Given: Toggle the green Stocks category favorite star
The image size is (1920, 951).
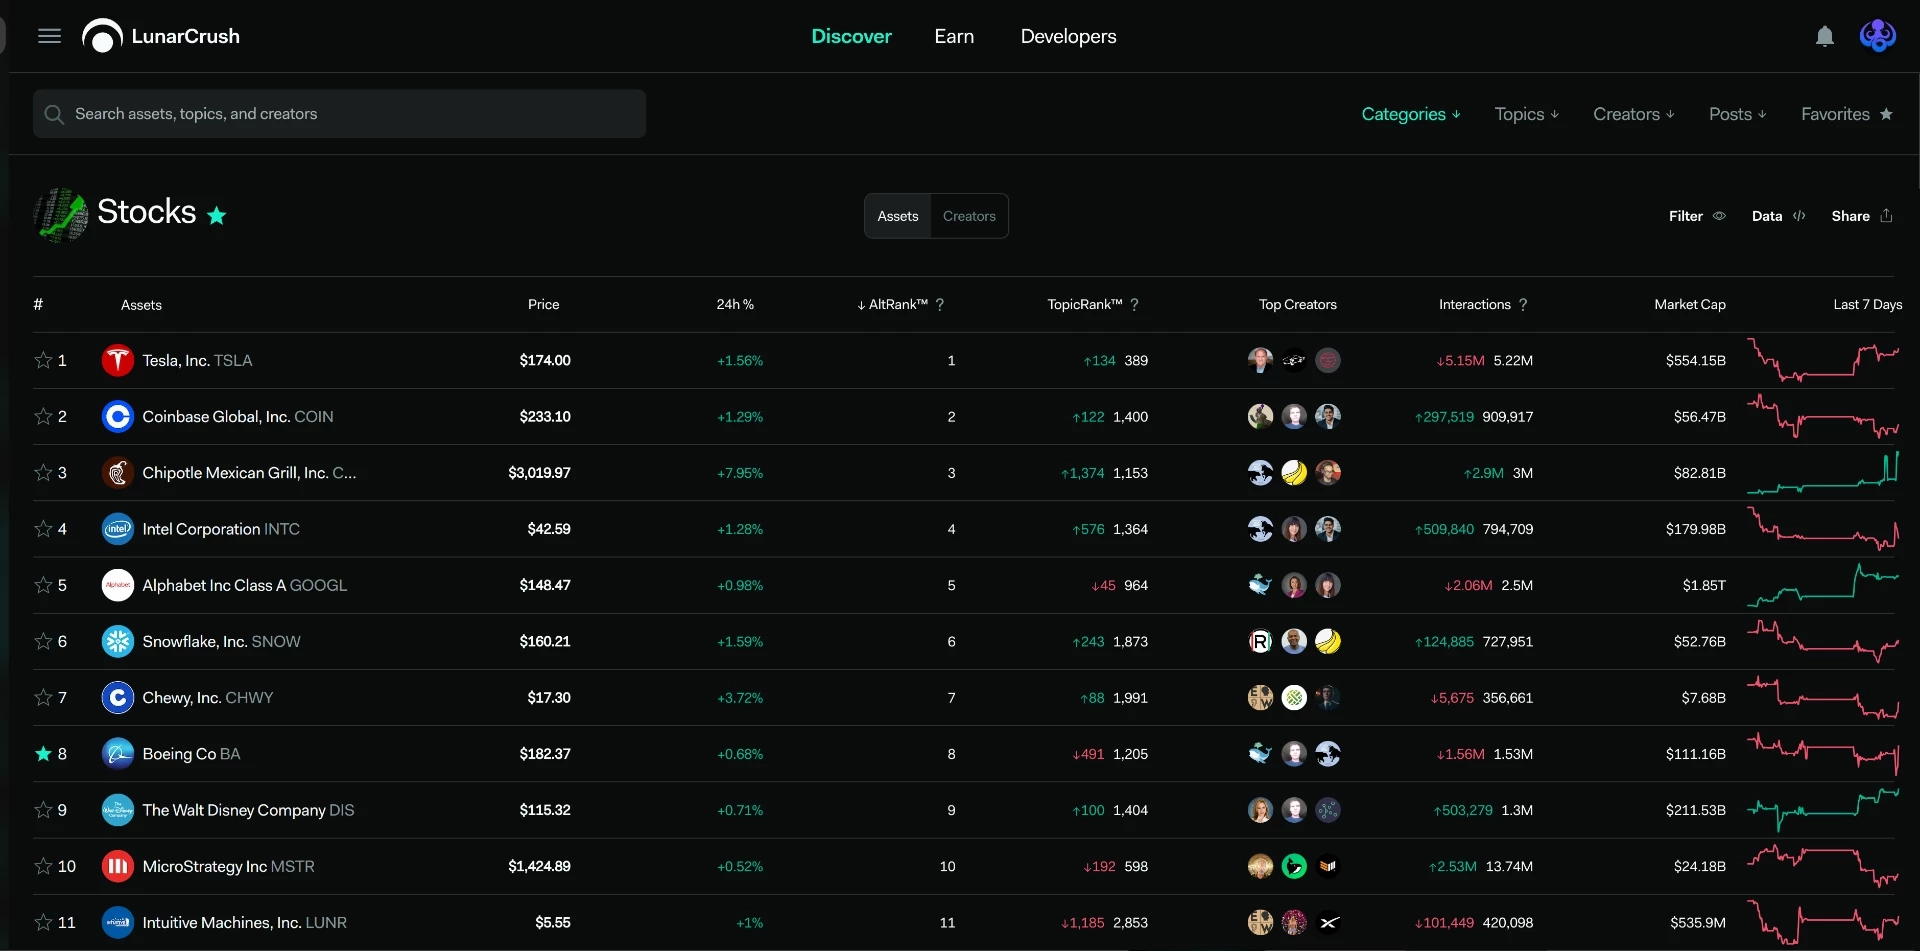Looking at the screenshot, I should tap(216, 215).
